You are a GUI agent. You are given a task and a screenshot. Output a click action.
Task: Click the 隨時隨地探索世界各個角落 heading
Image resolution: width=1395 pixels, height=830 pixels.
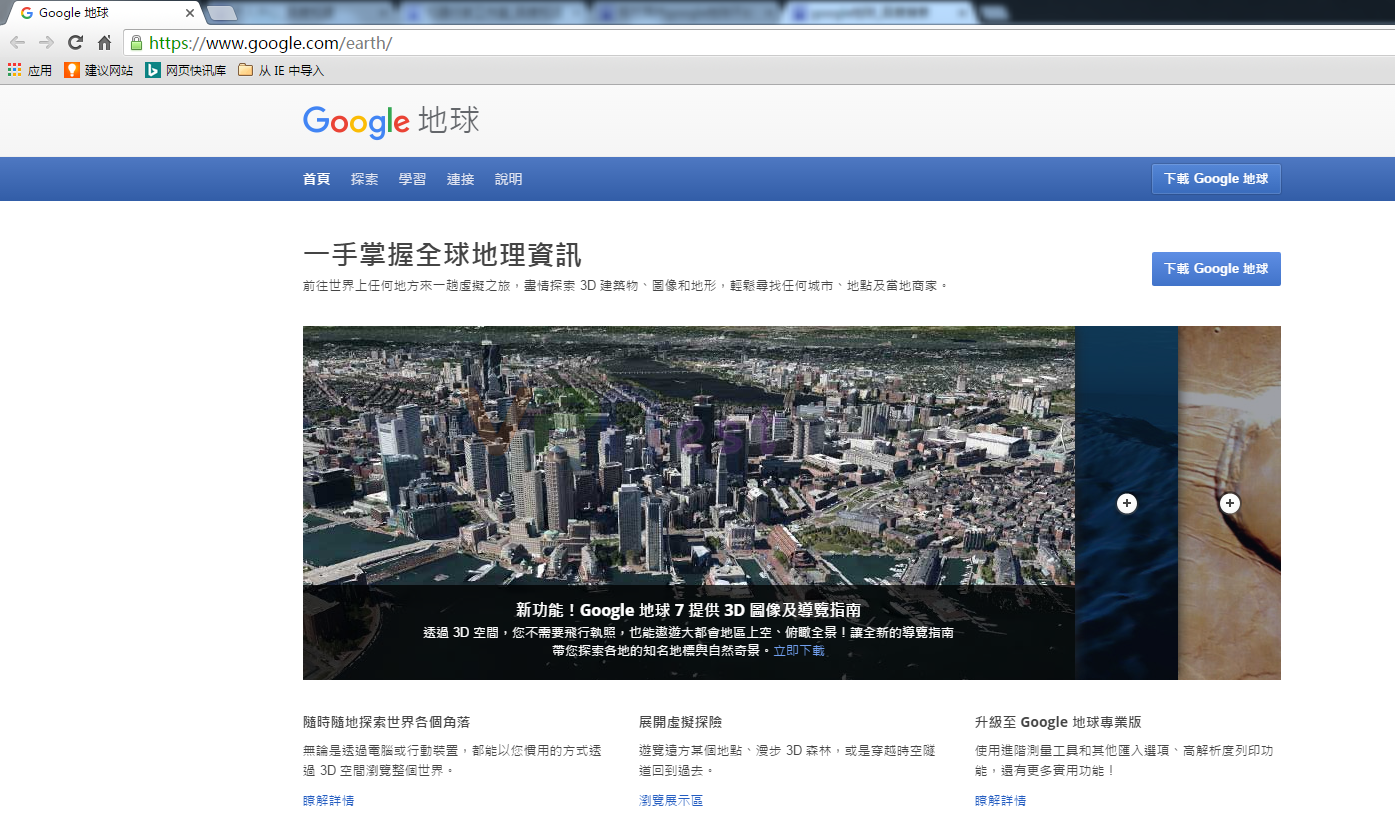point(386,722)
